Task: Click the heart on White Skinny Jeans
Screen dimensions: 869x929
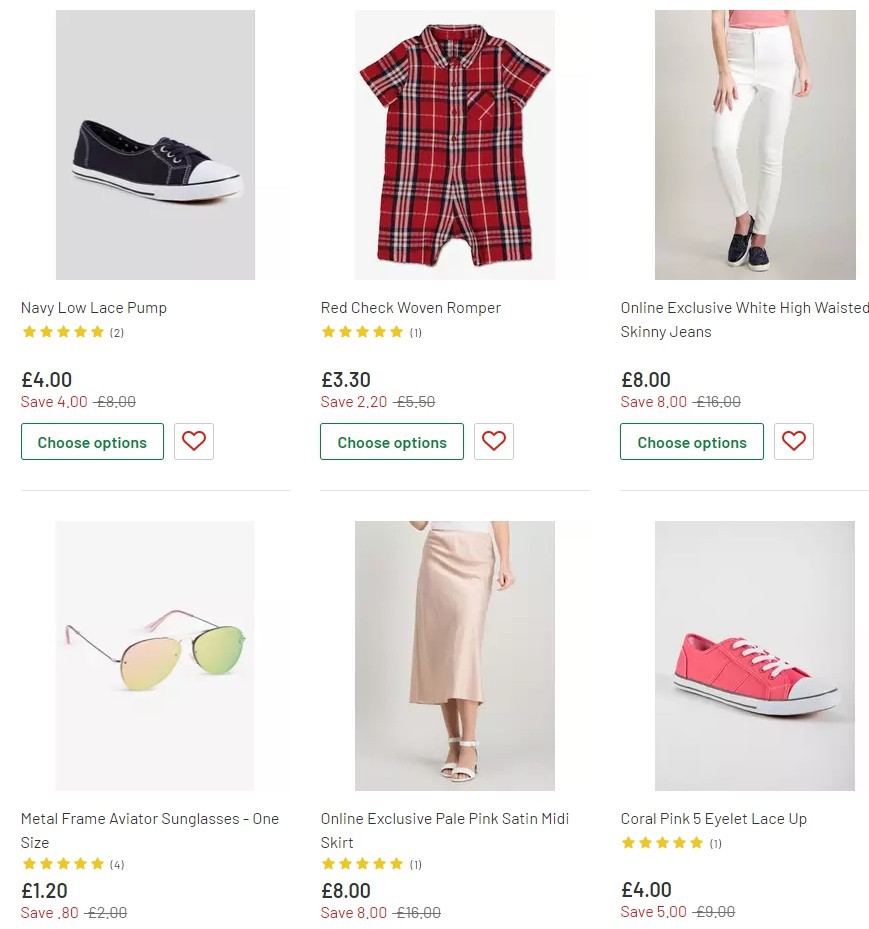Action: 794,441
